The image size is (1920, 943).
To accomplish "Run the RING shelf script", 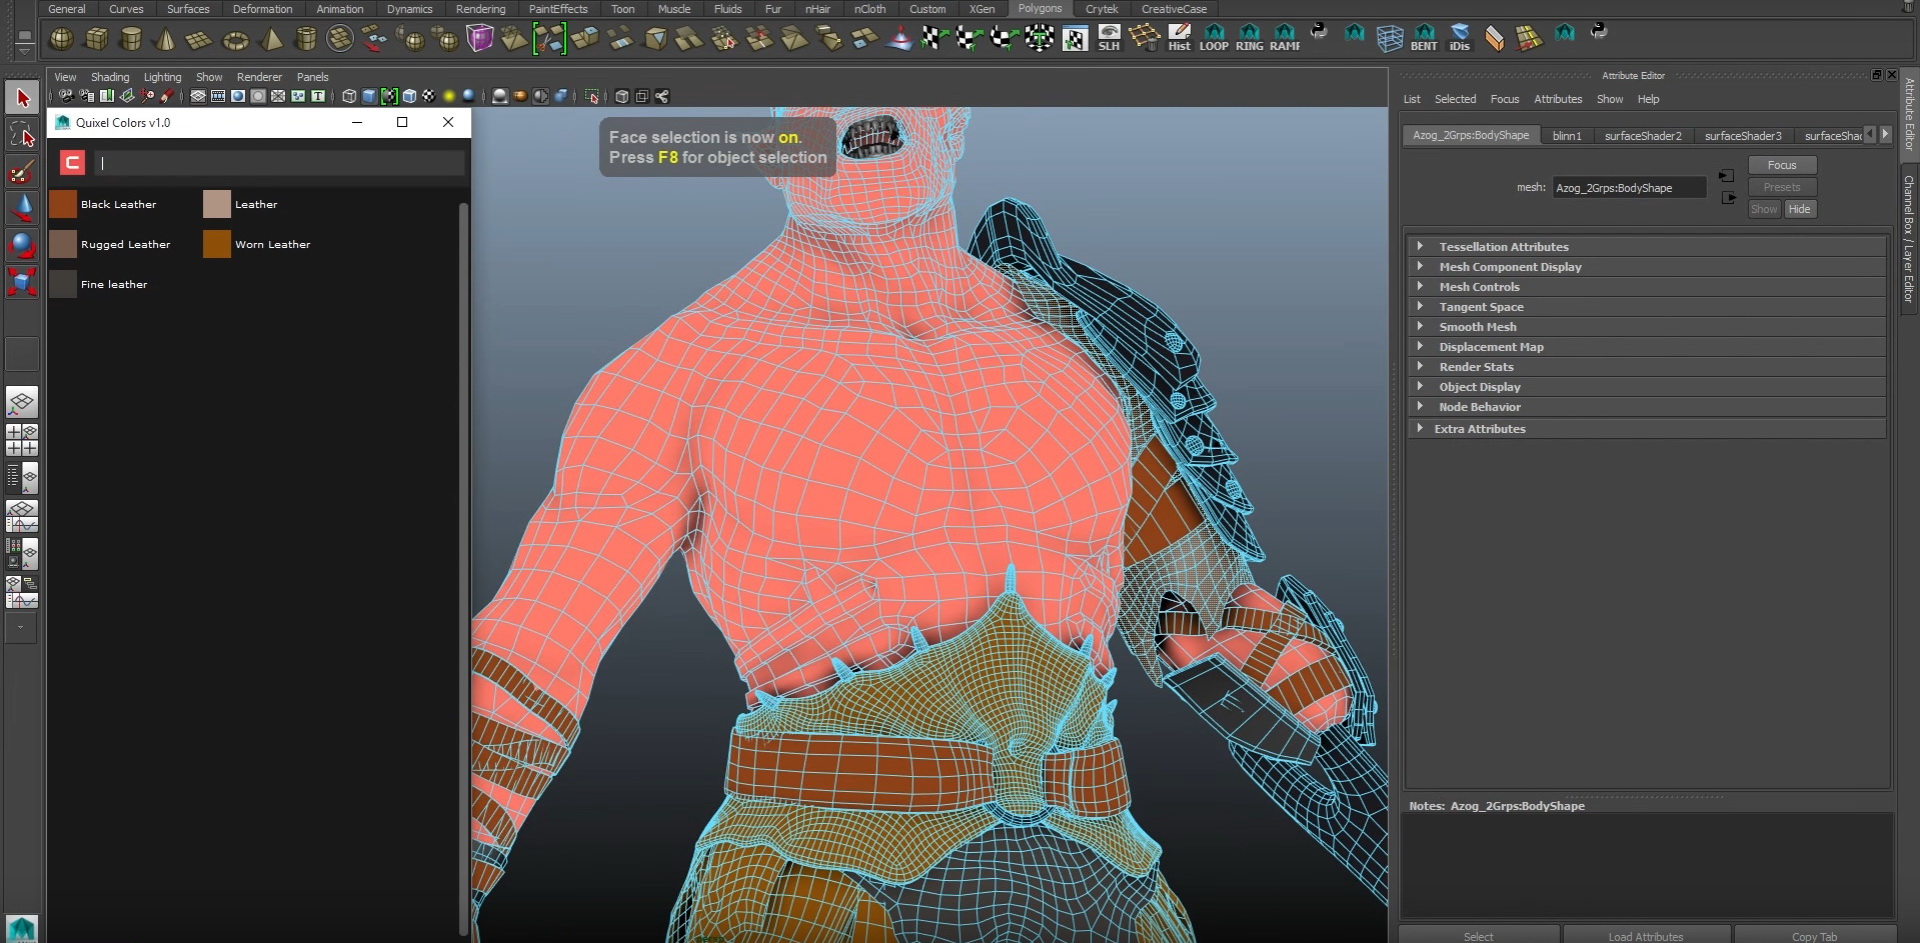I will pyautogui.click(x=1249, y=39).
